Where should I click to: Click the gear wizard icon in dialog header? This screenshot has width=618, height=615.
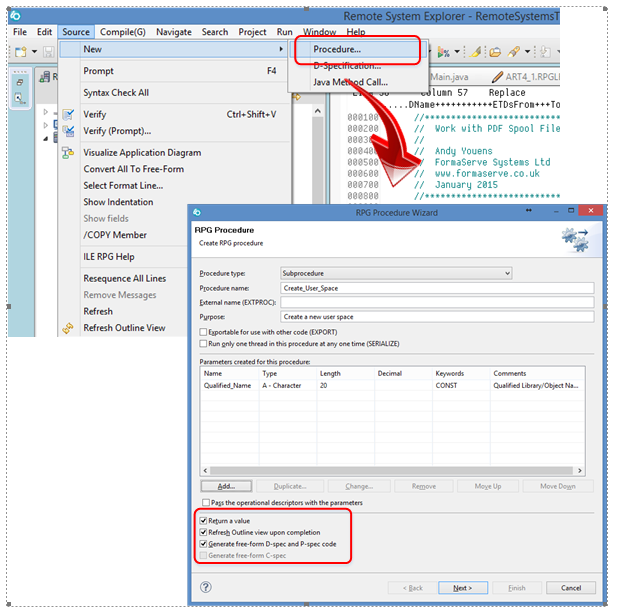(x=575, y=237)
